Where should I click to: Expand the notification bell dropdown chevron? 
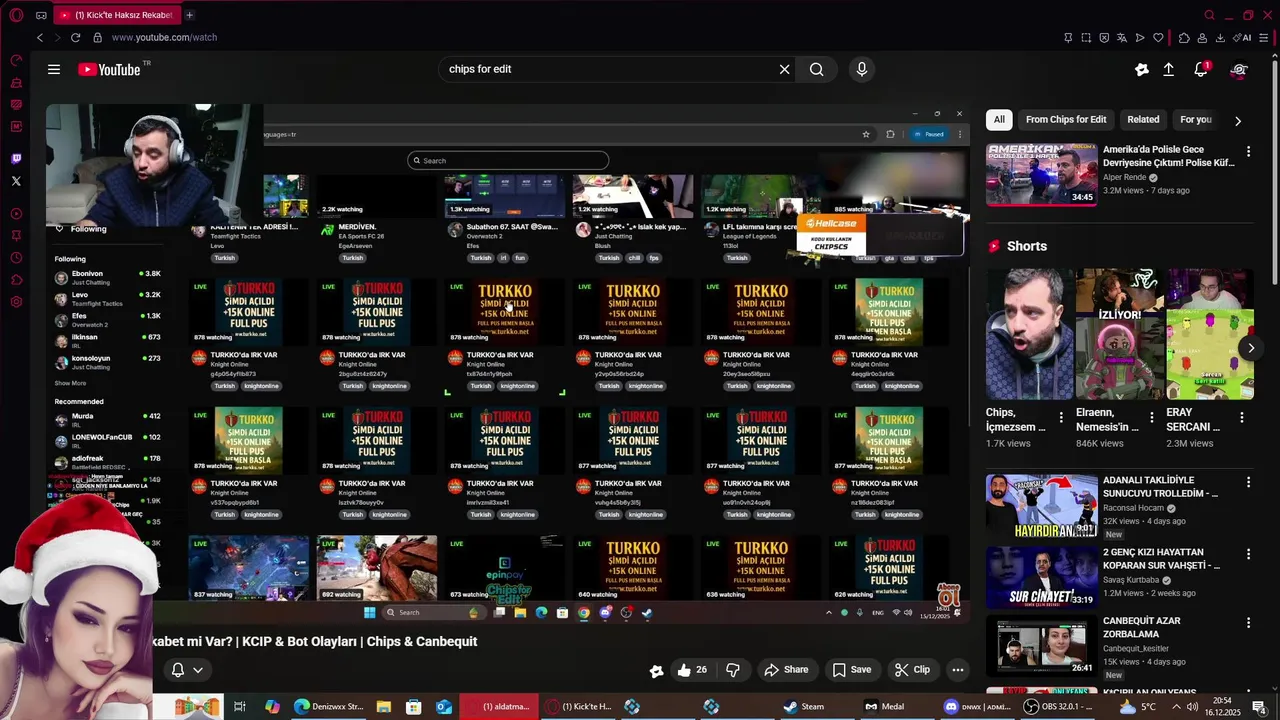click(x=198, y=670)
